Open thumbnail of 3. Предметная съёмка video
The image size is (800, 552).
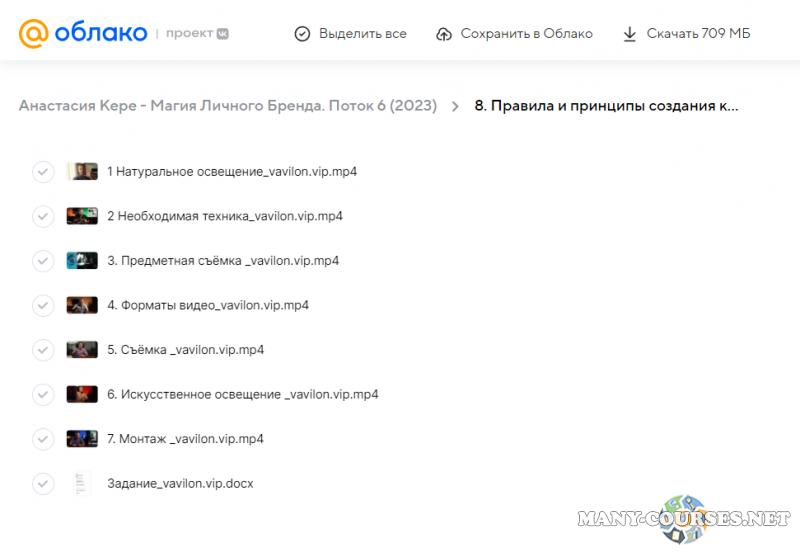(82, 260)
